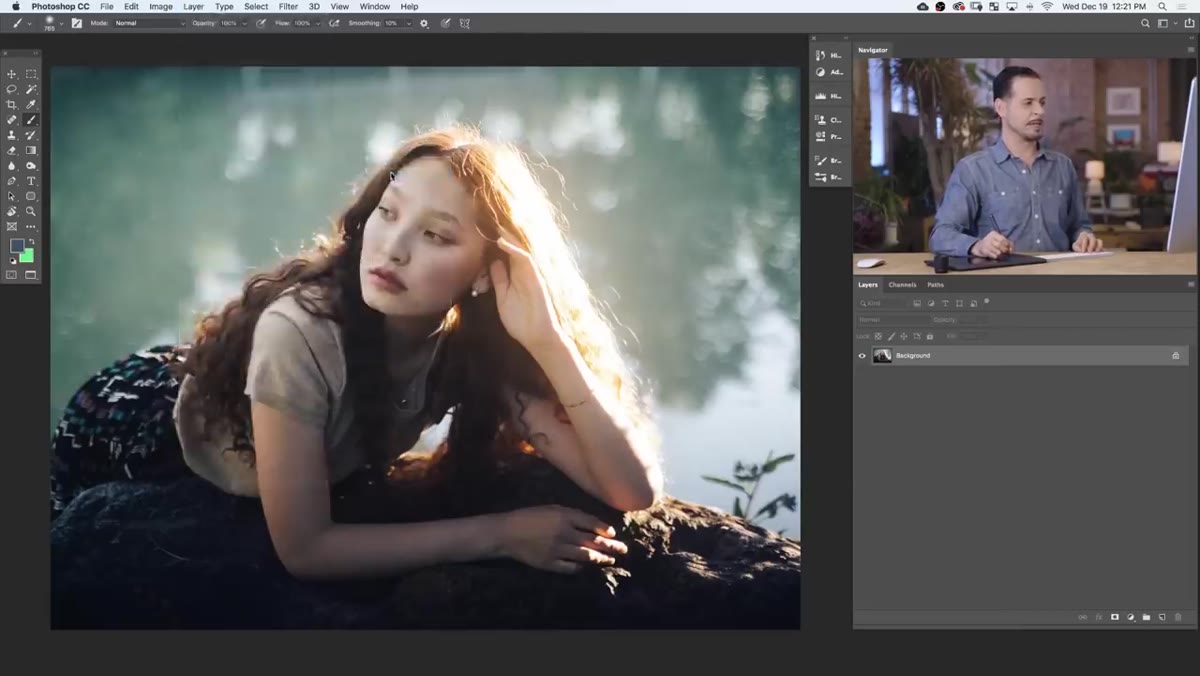Open the Layer menu
This screenshot has height=676, width=1200.
pos(193,6)
